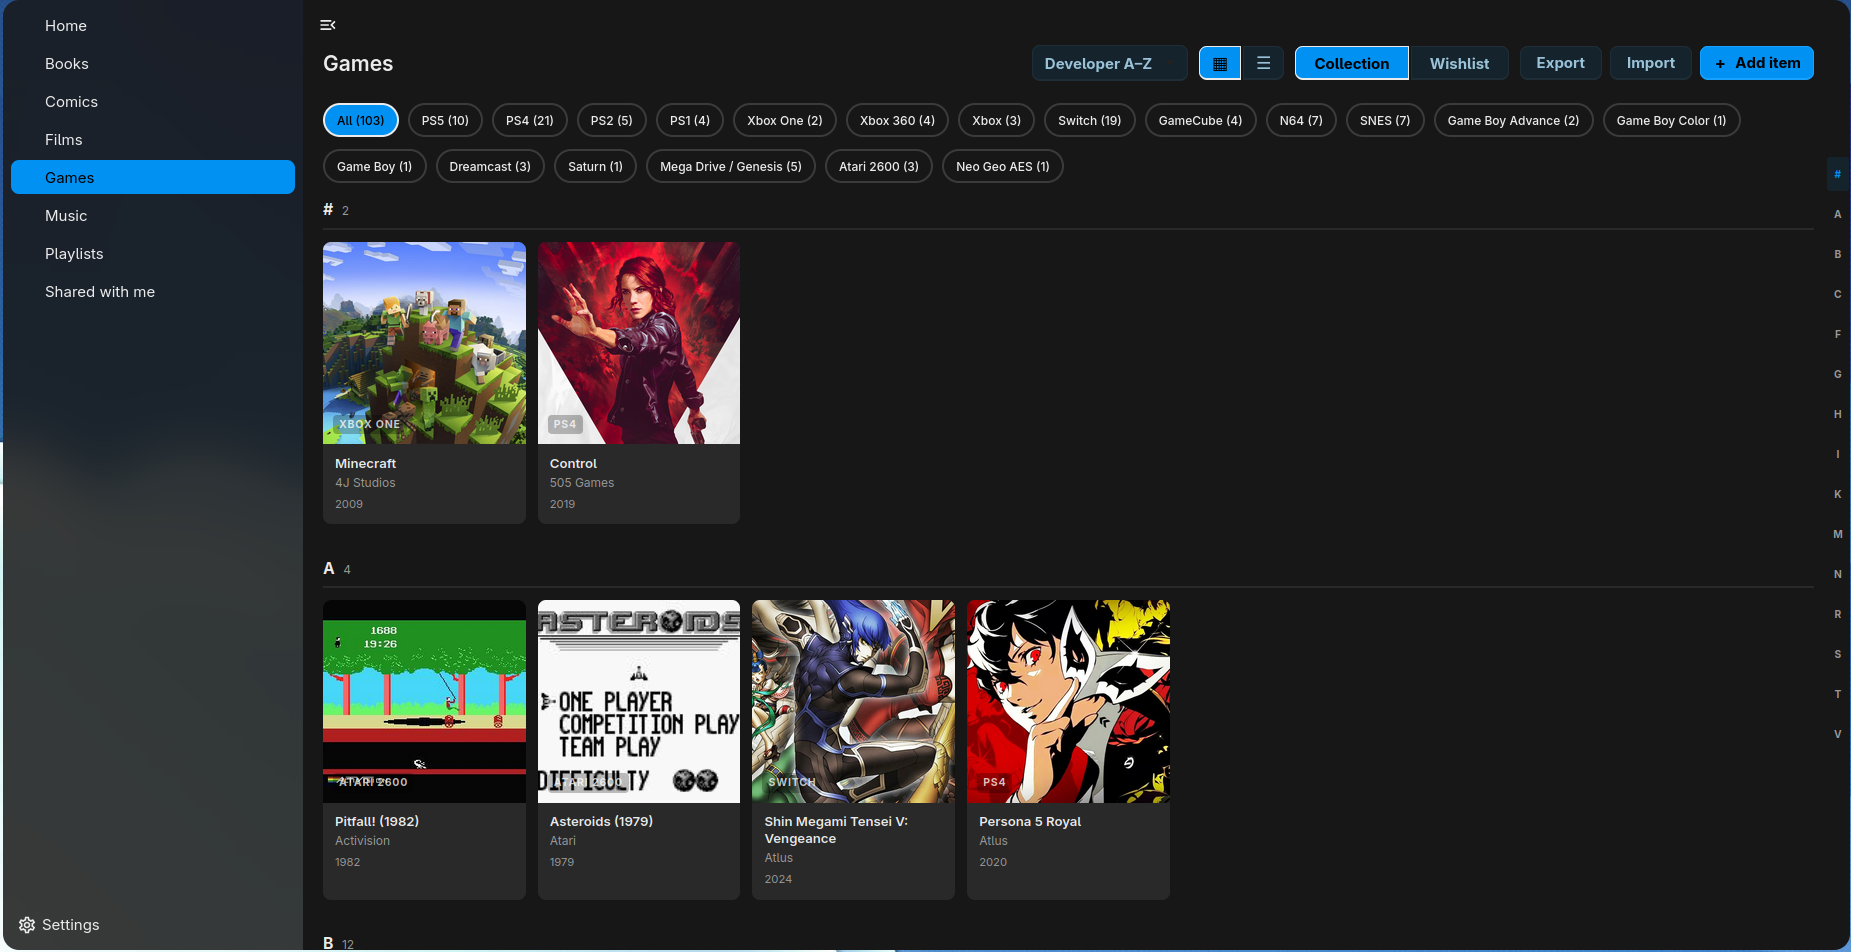
Task: Switch to list view
Action: pyautogui.click(x=1263, y=63)
